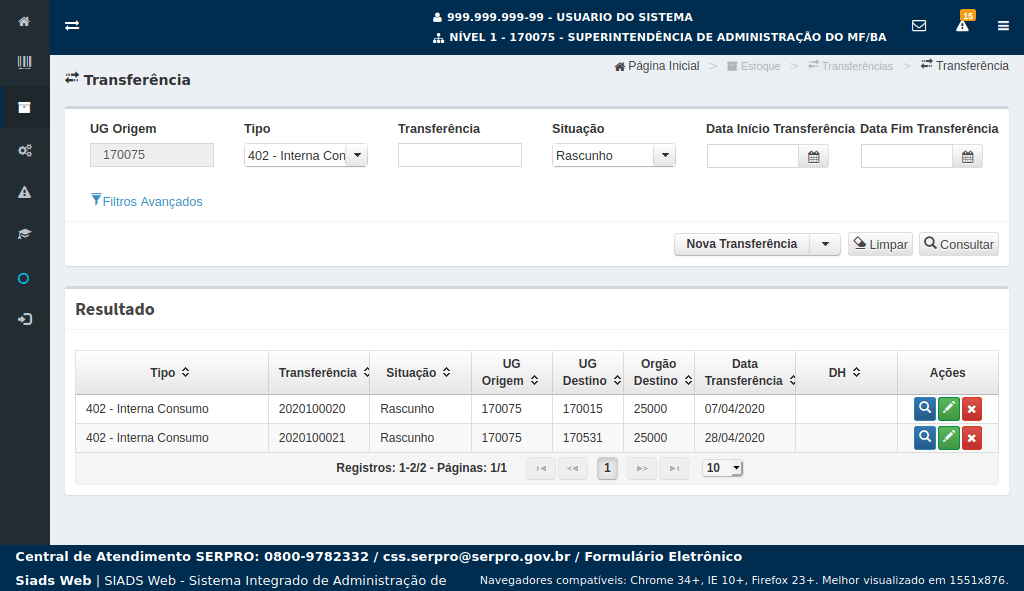Open Filtros Avançados link
This screenshot has height=591, width=1024.
tap(147, 201)
